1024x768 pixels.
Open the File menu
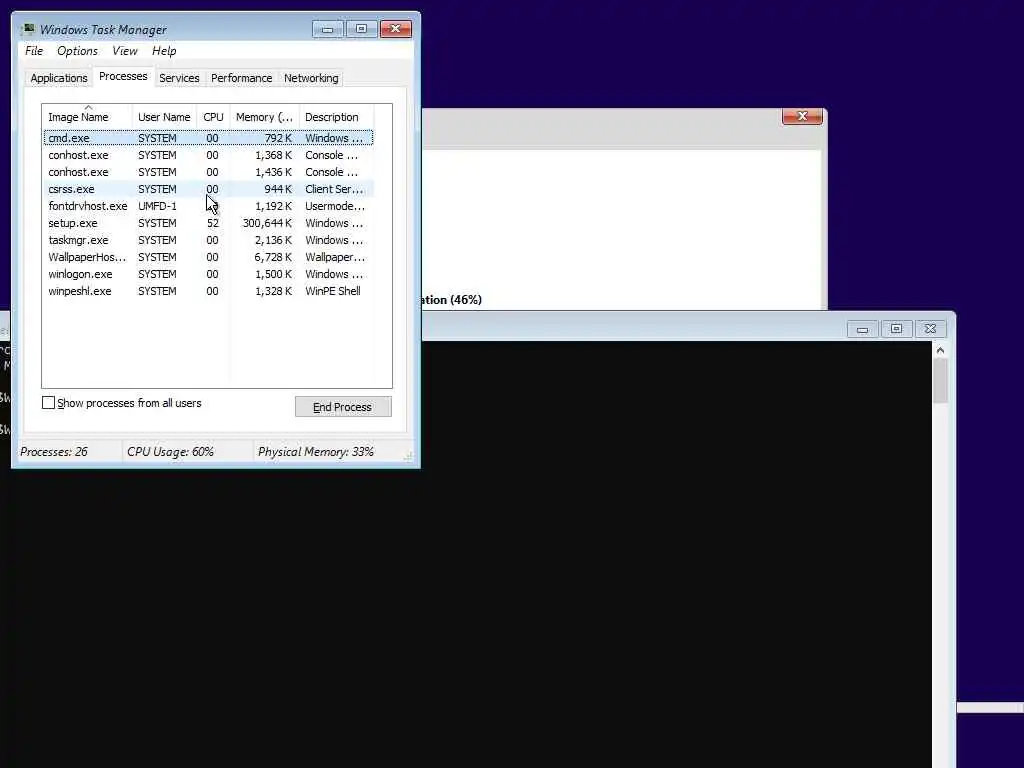[x=34, y=51]
